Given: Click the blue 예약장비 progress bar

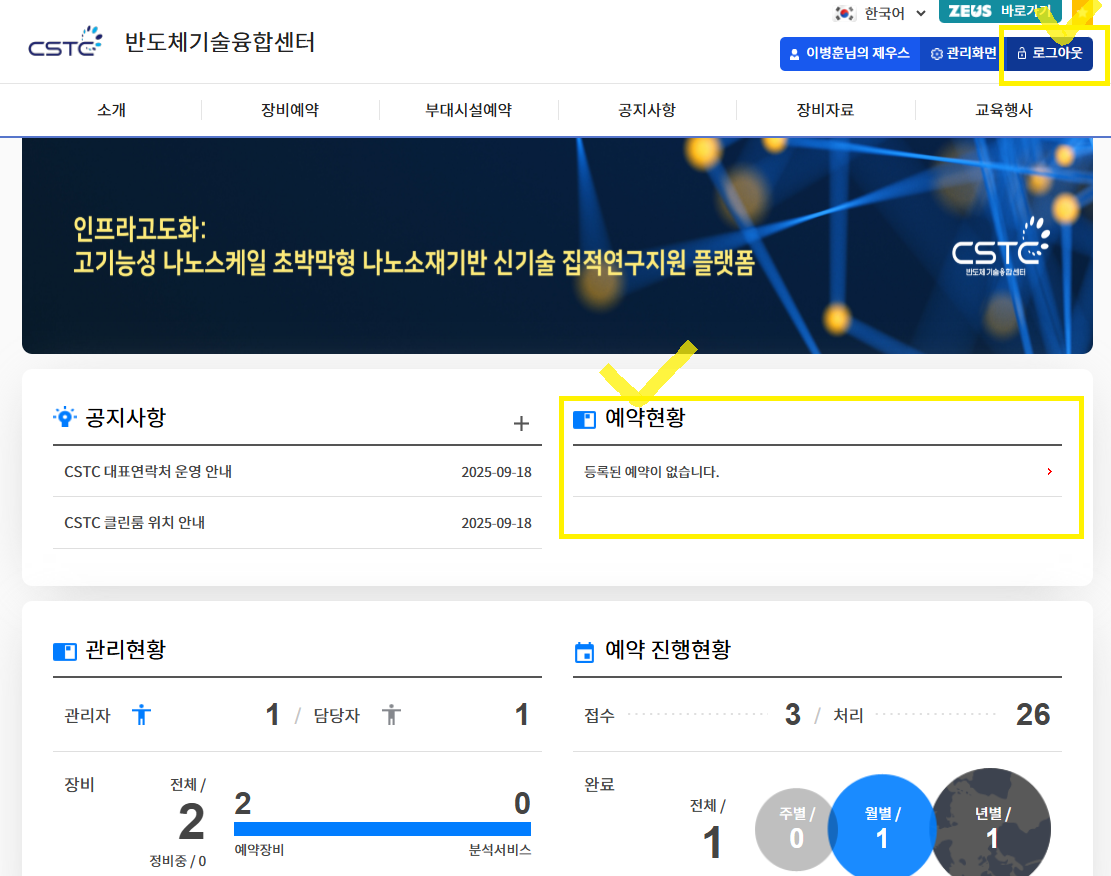Looking at the screenshot, I should coord(383,829).
